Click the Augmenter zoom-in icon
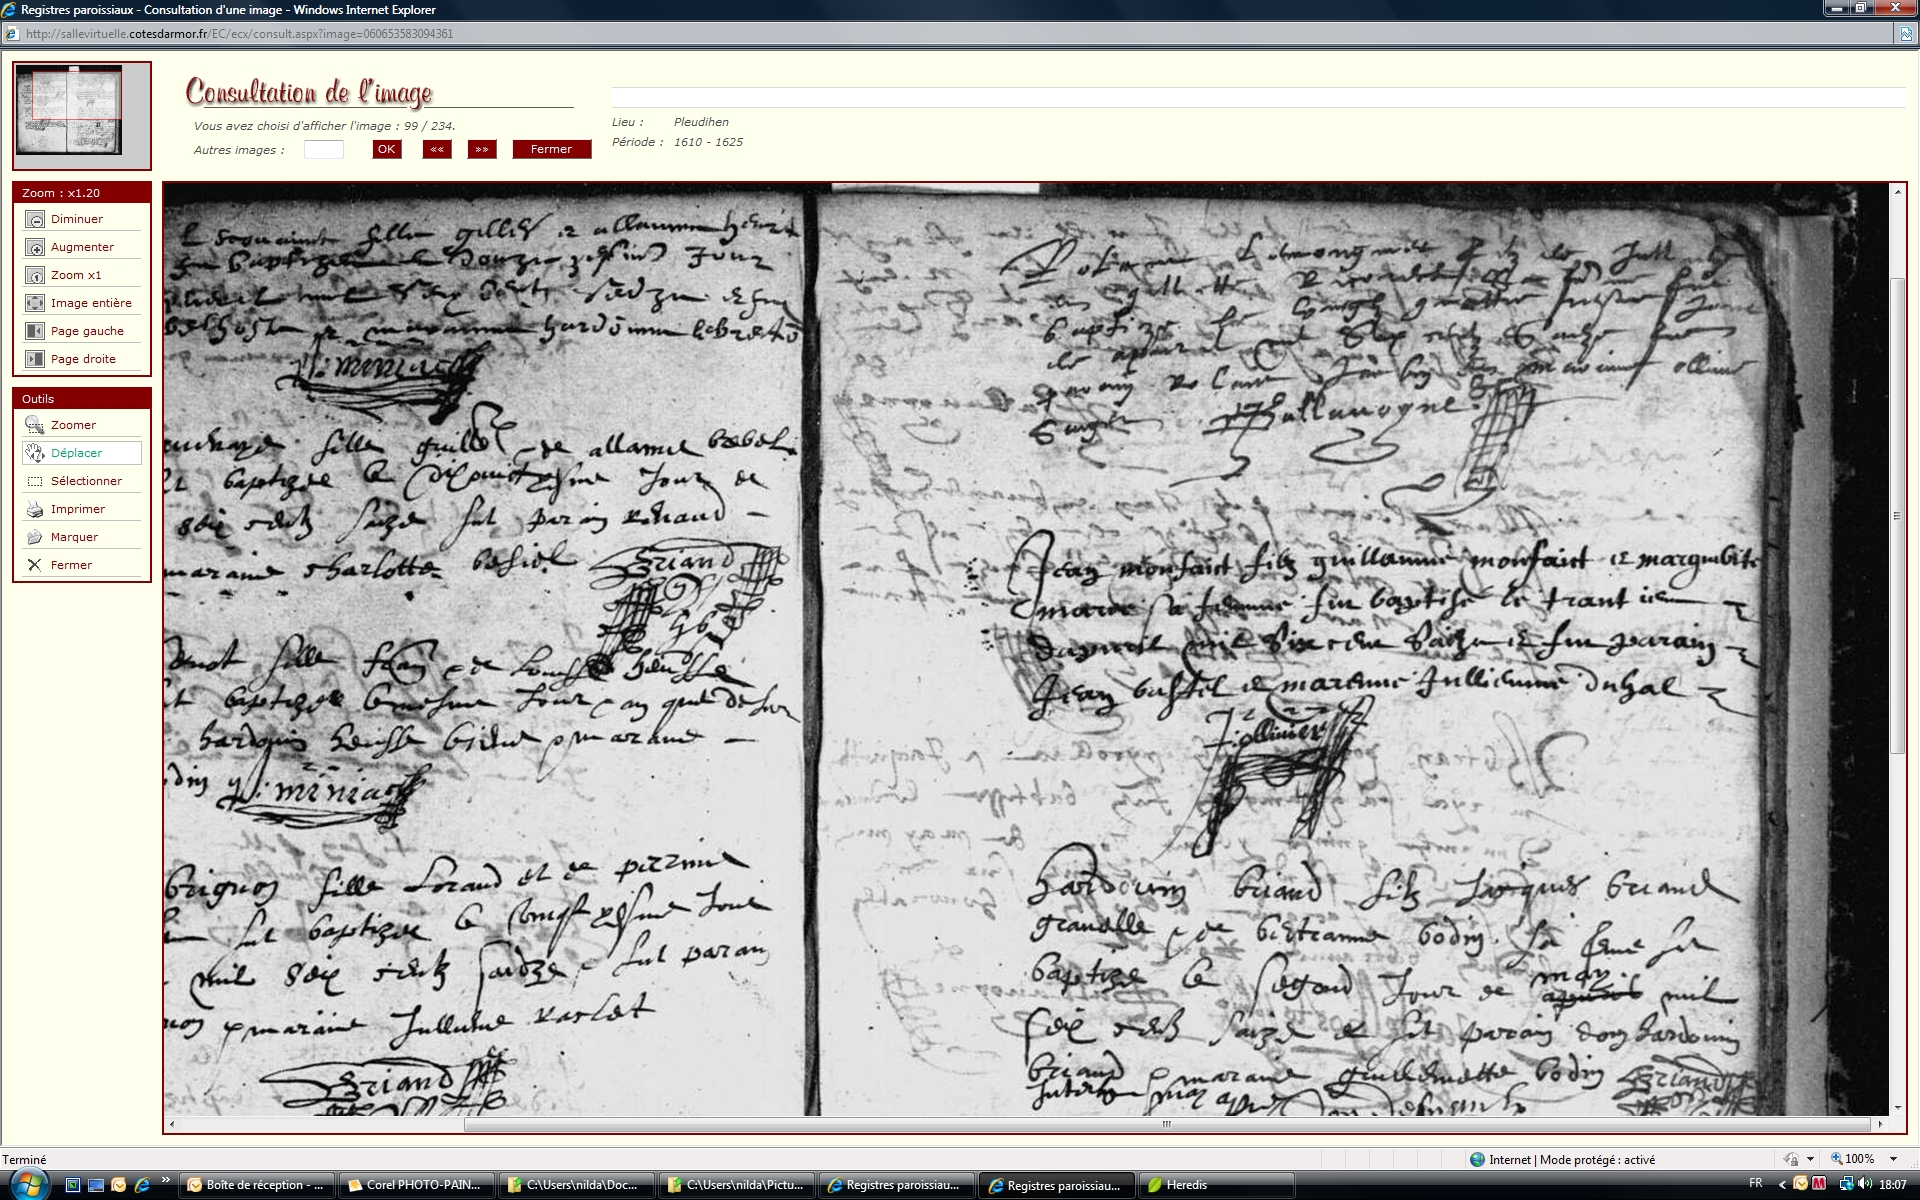This screenshot has height=1200, width=1920. coord(35,248)
